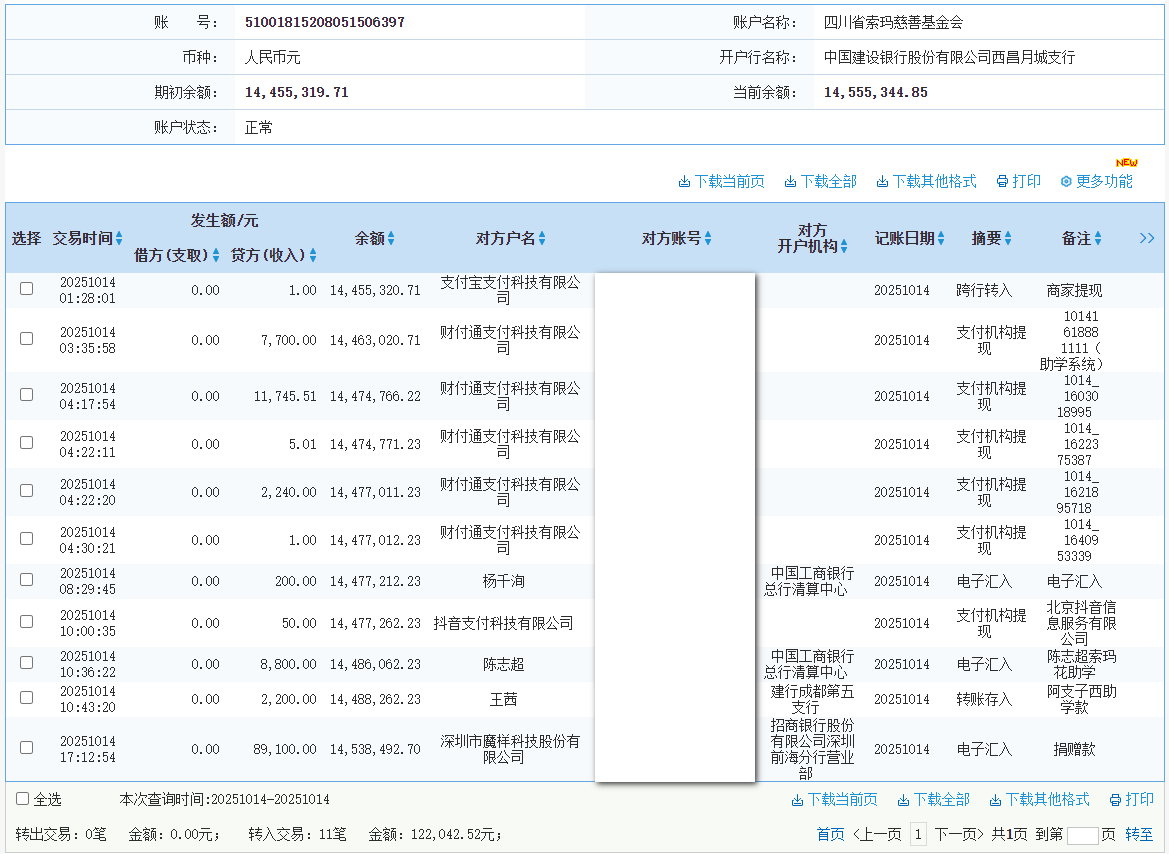Click the top 打印 printer icon

1002,182
